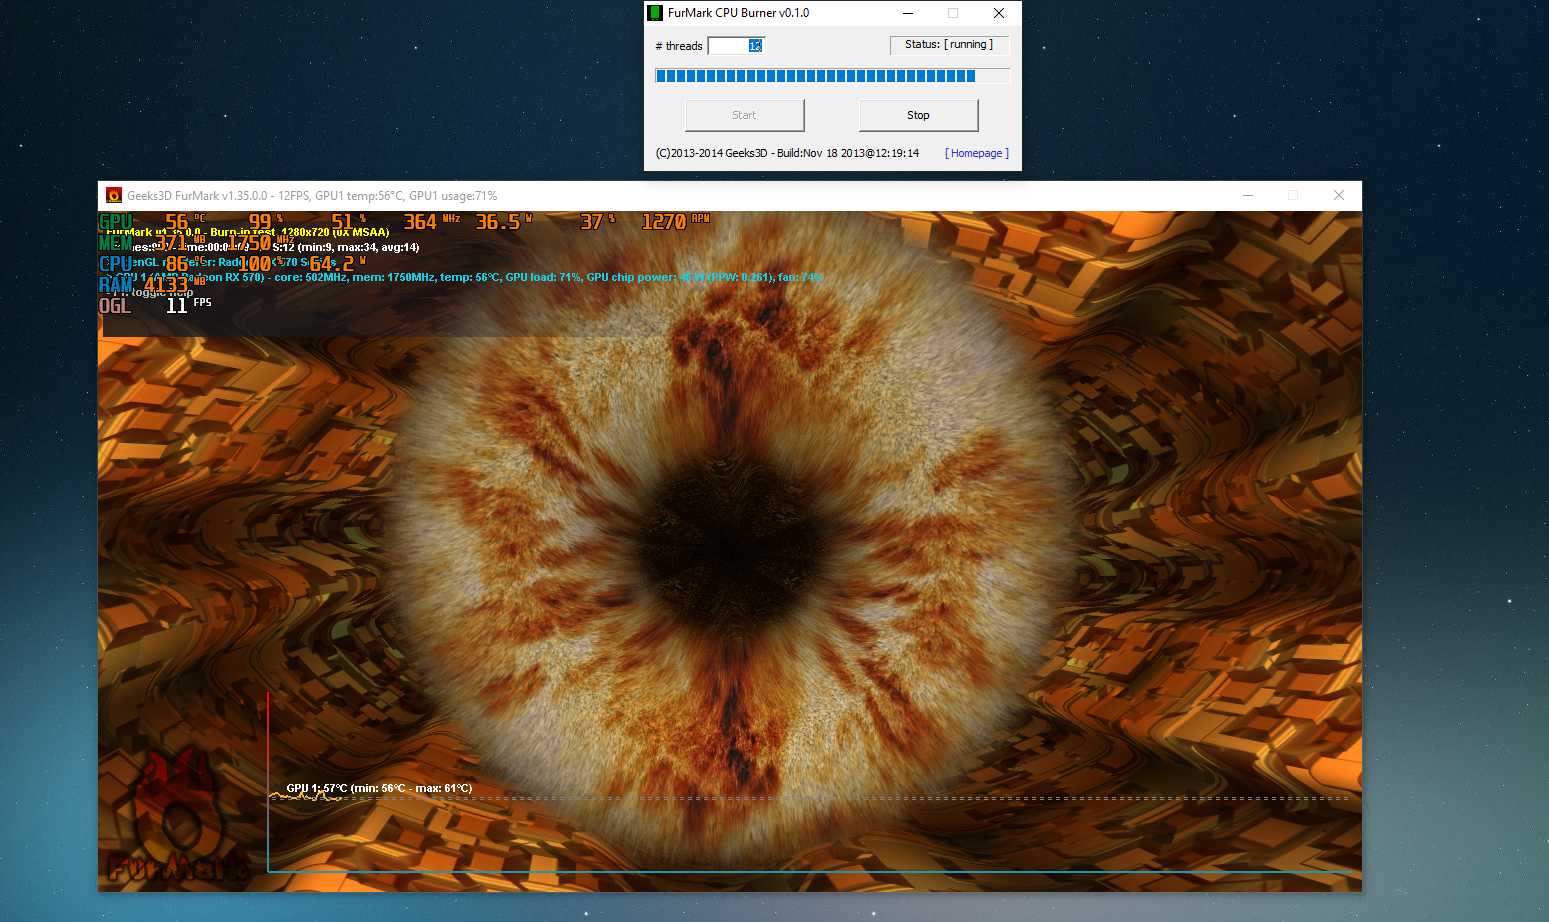Click the '4133 MB' RAM value

pyautogui.click(x=175, y=285)
